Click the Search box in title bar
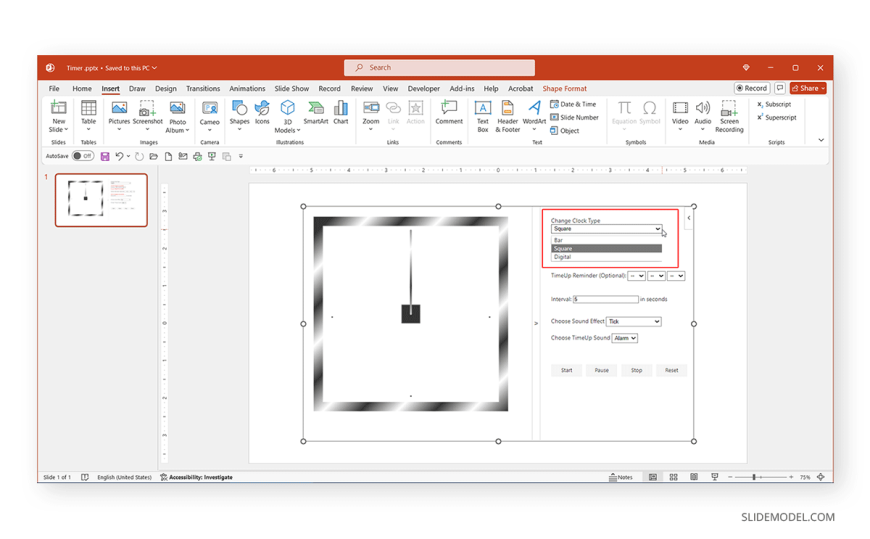Image resolution: width=870 pixels, height=539 pixels. [x=439, y=68]
